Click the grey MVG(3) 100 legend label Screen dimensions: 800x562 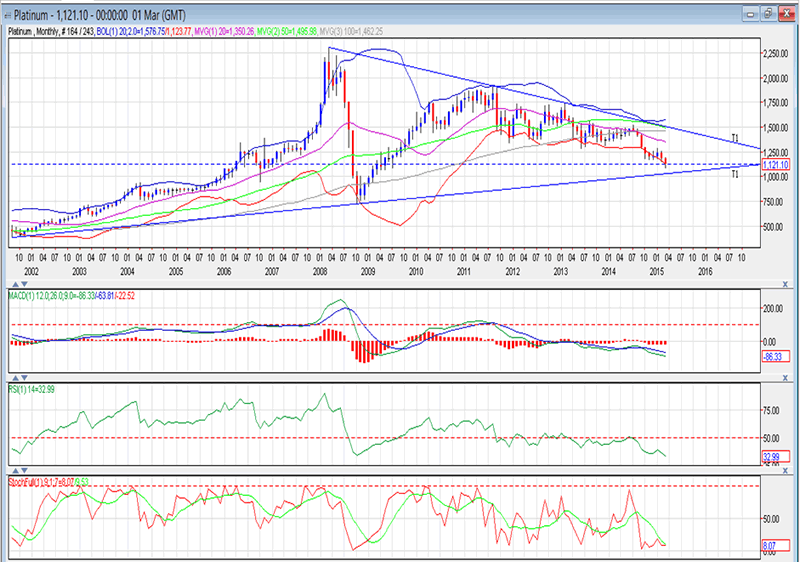(351, 32)
